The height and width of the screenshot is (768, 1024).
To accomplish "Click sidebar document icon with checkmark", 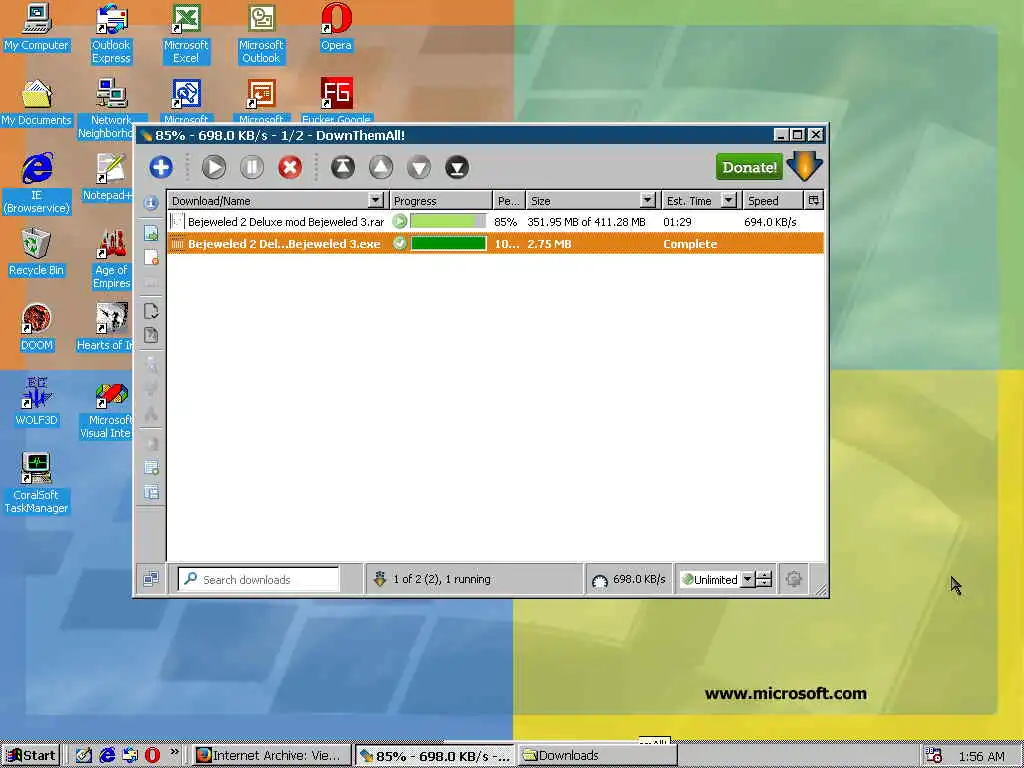I will 151,311.
